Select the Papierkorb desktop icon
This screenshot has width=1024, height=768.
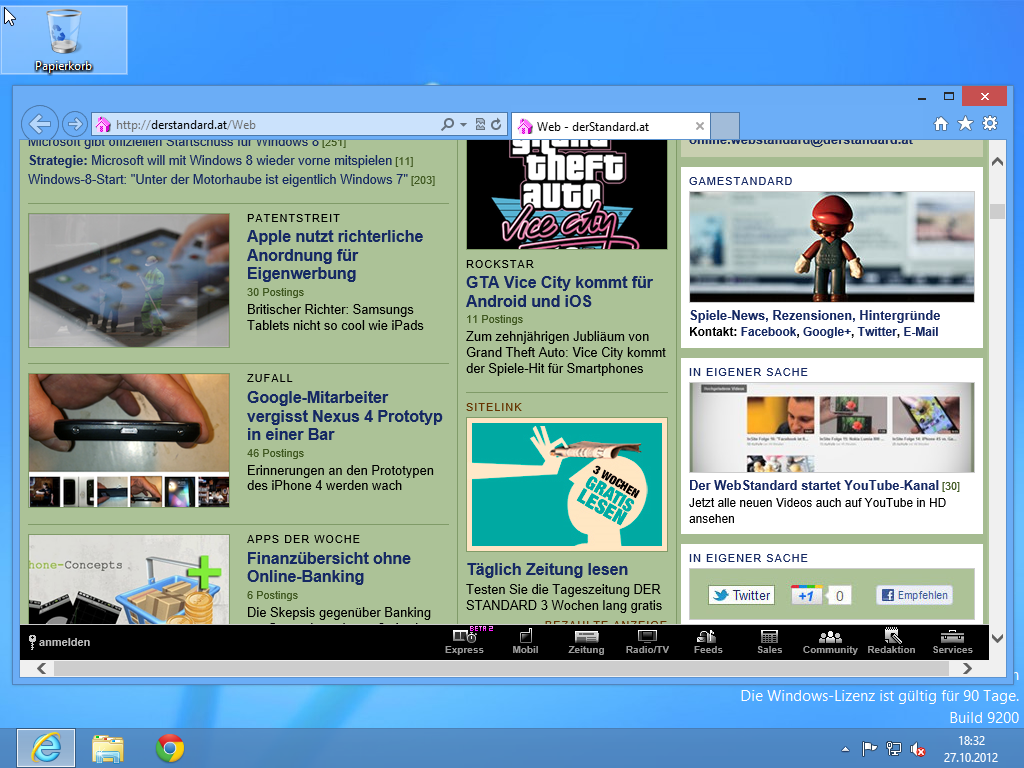pyautogui.click(x=63, y=40)
